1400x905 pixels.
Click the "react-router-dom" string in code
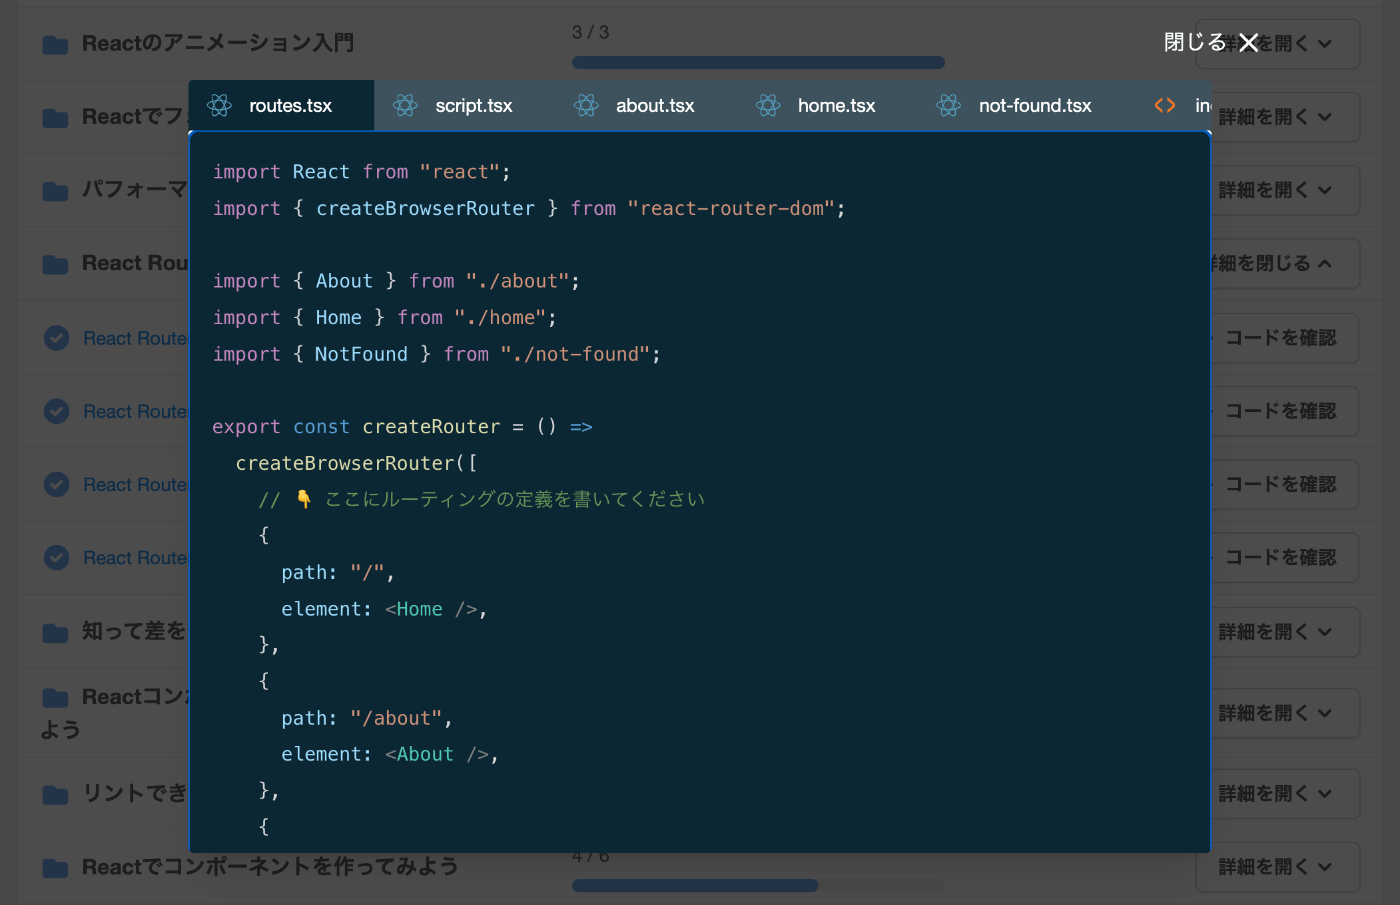click(x=731, y=208)
